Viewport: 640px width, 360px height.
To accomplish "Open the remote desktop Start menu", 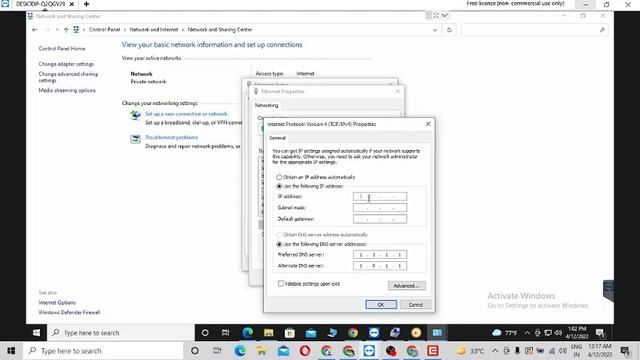I will (x=36, y=333).
